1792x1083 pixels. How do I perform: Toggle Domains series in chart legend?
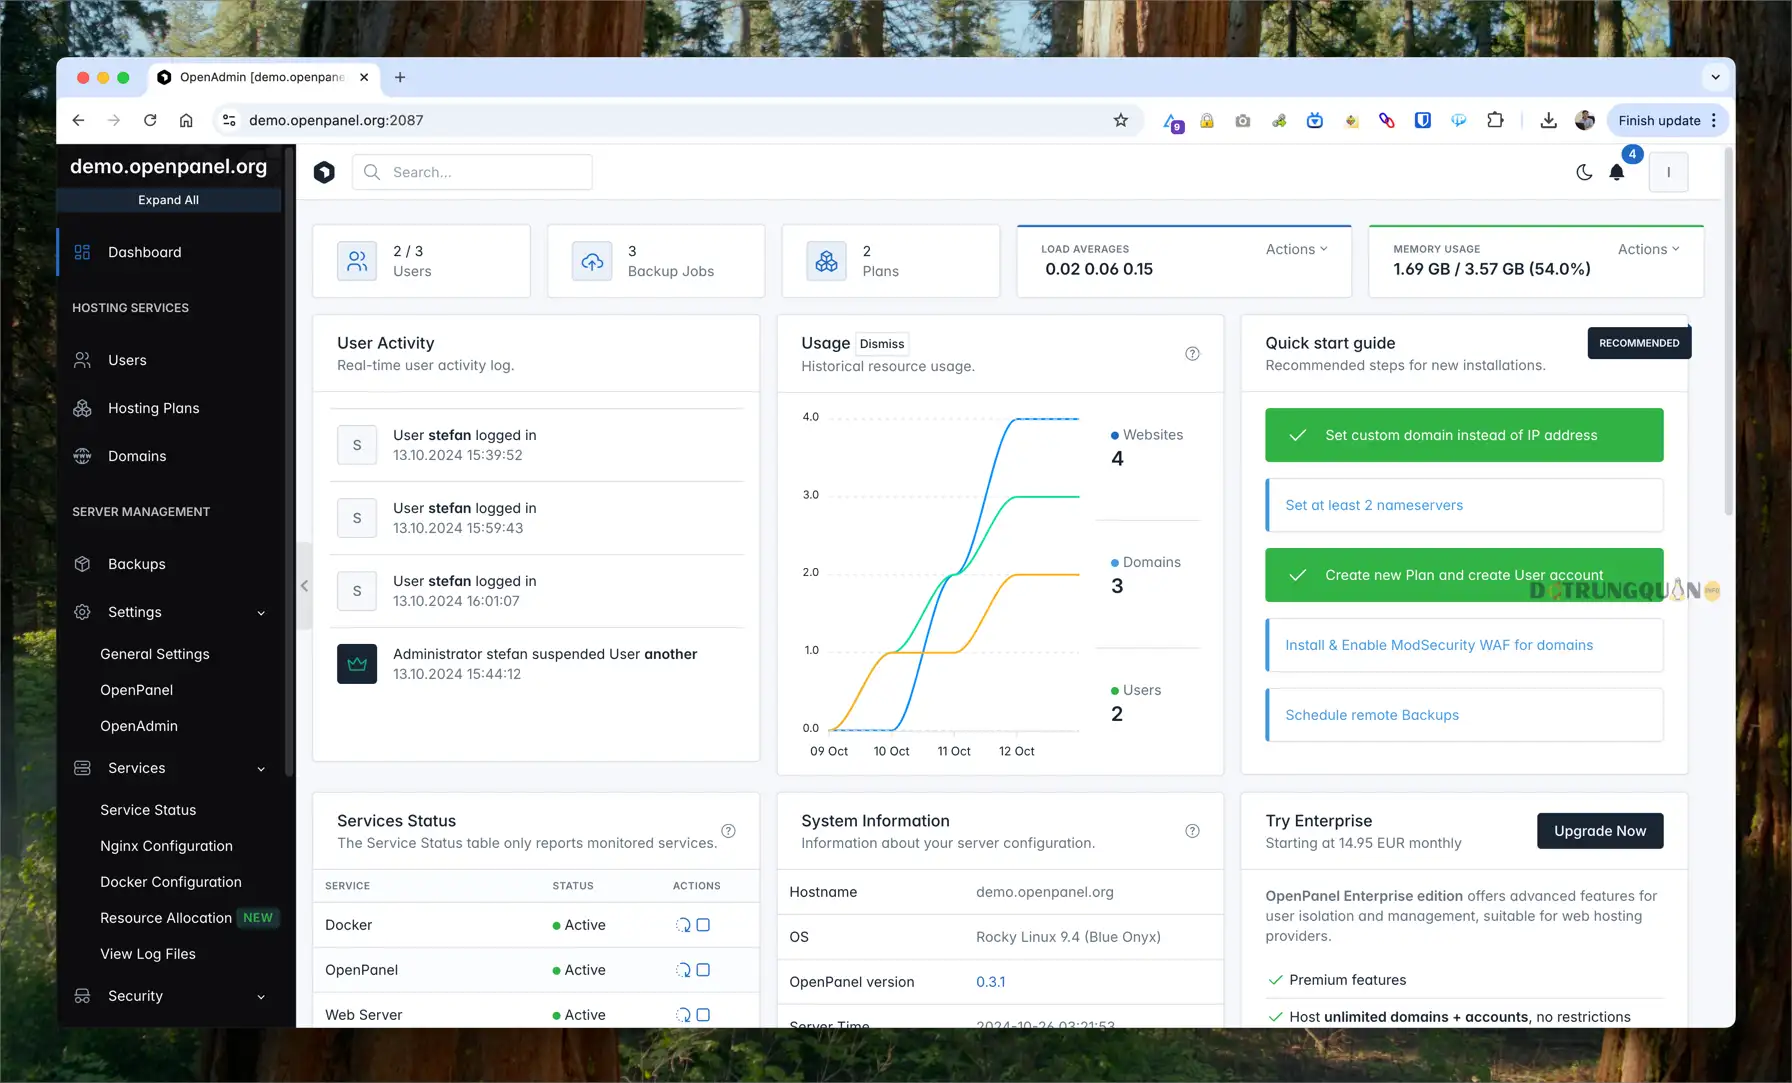click(1146, 563)
